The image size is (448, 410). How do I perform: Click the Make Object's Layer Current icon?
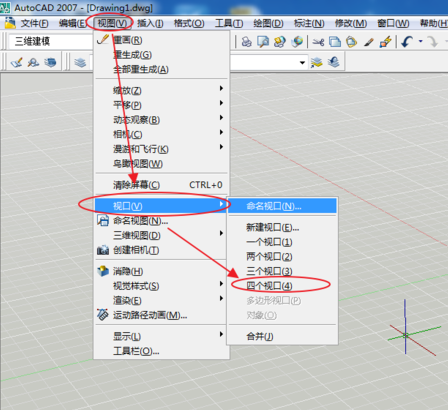pos(317,62)
